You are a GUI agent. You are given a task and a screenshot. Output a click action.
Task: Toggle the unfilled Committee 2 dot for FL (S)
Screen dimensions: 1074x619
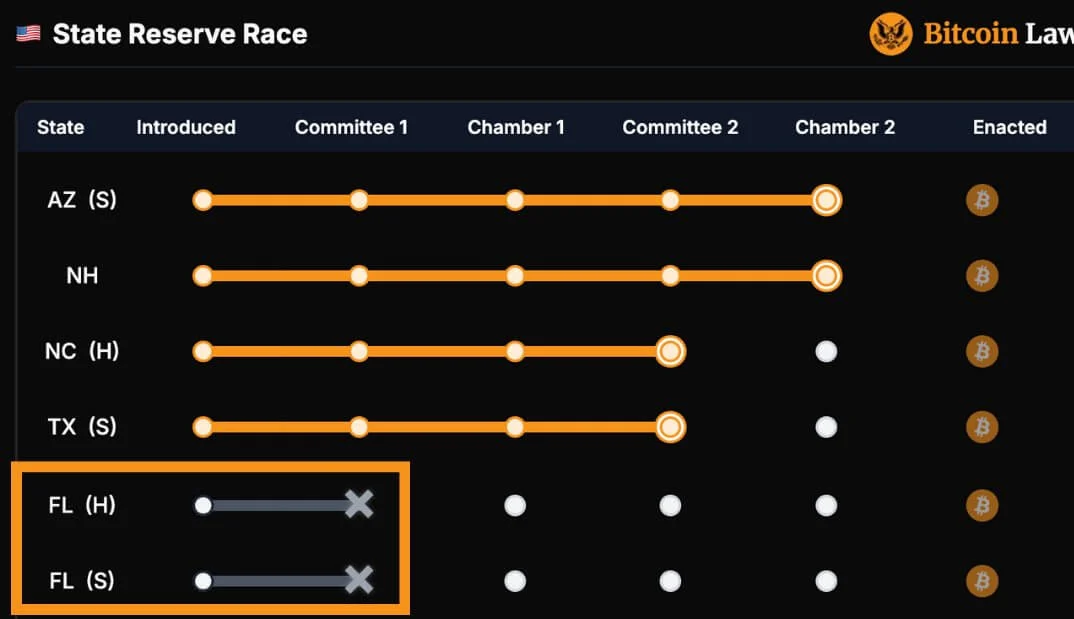(x=670, y=580)
